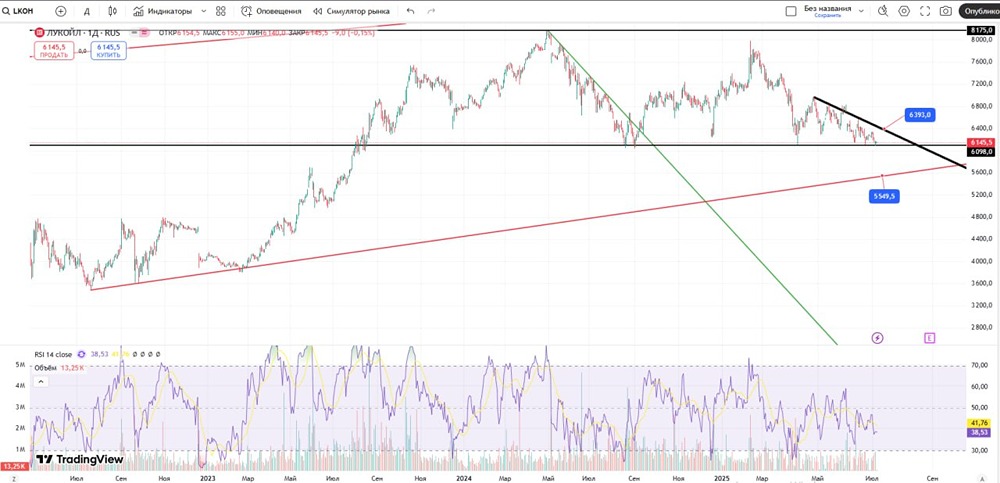The height and width of the screenshot is (483, 1000).
Task: Open symbol search for LKOH
Action: [18, 11]
